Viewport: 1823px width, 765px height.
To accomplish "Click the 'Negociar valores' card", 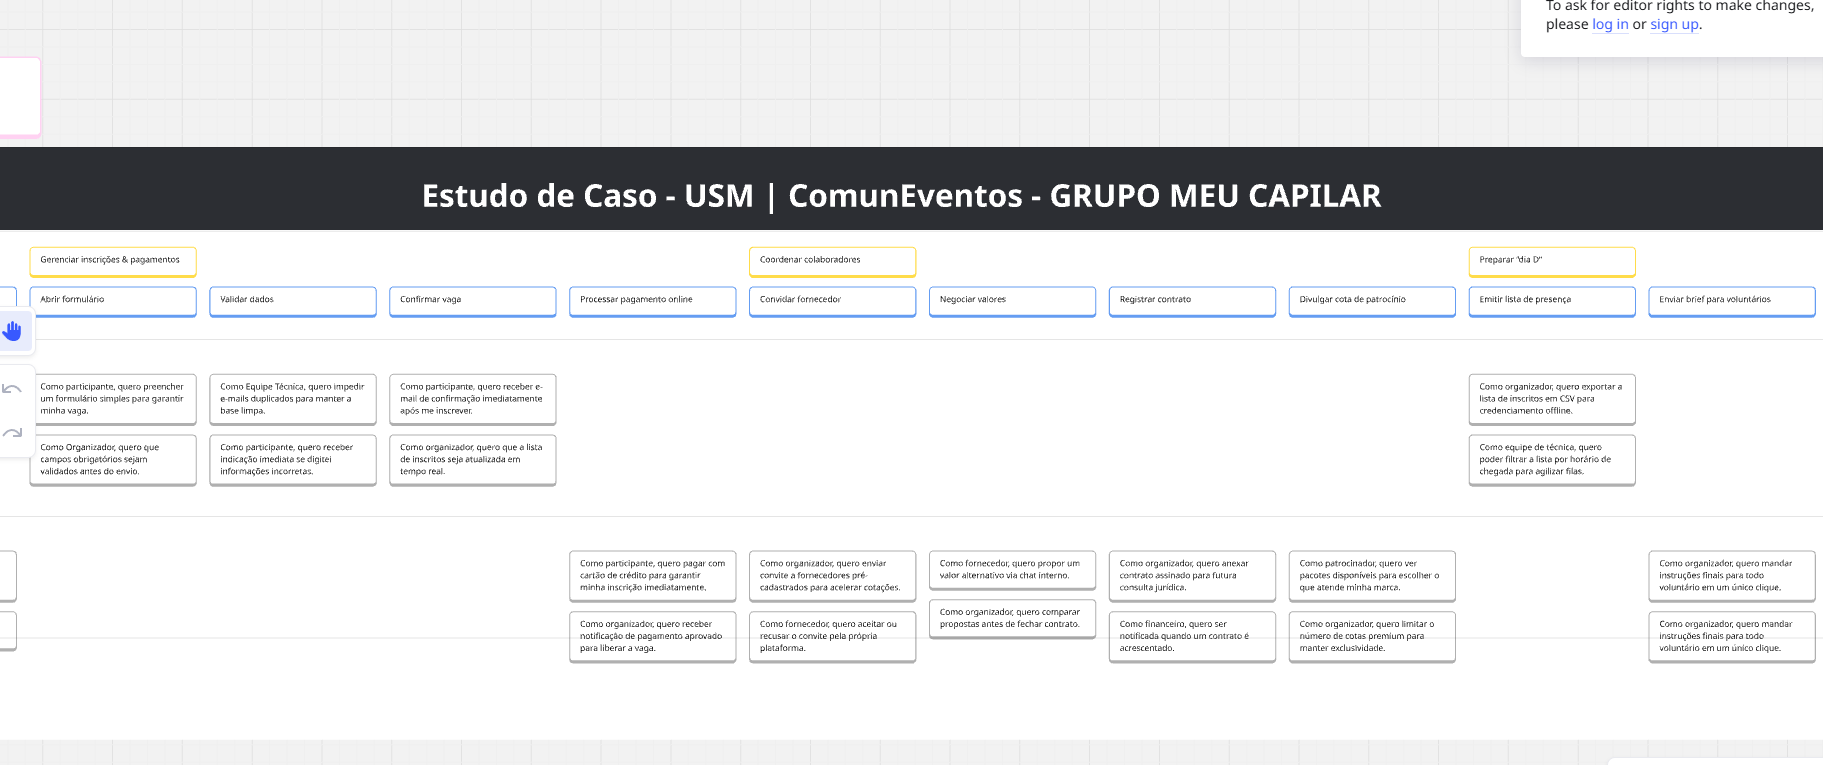I will pyautogui.click(x=1012, y=301).
